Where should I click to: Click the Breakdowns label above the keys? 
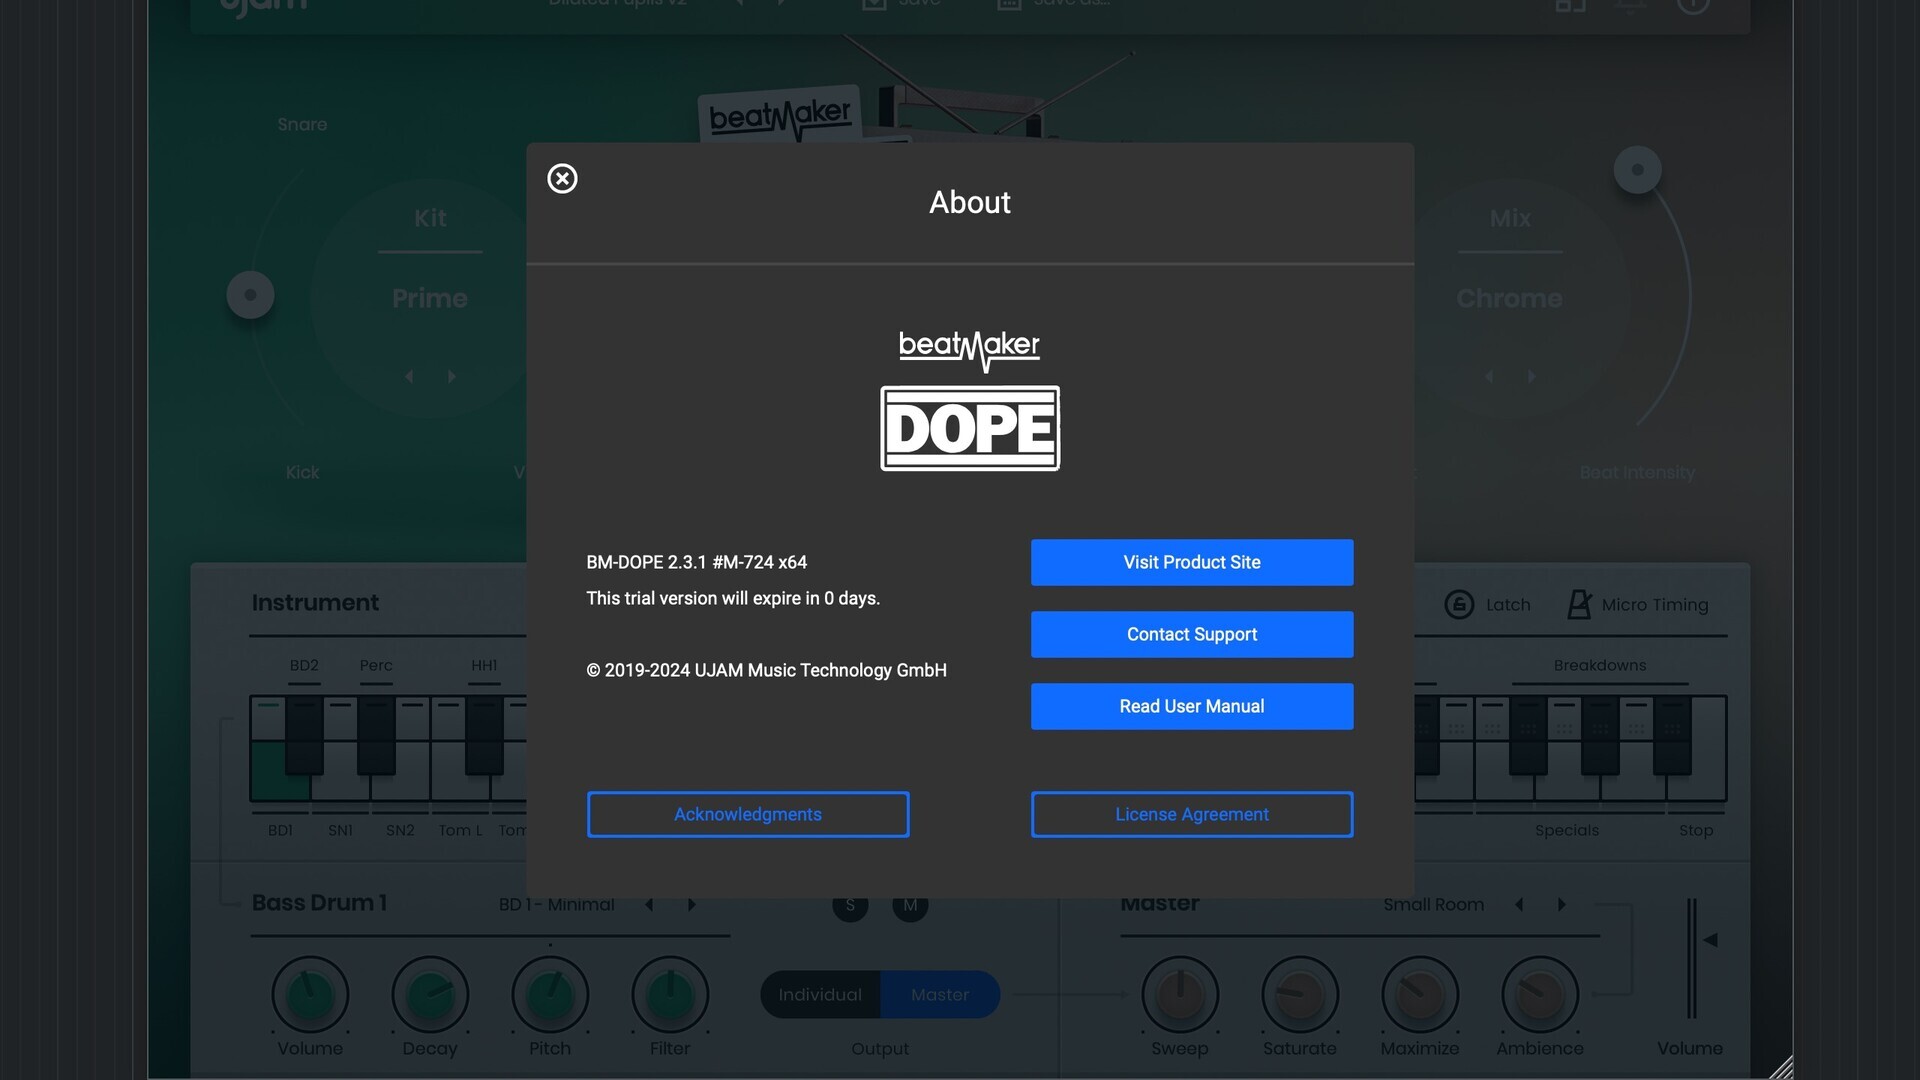(x=1599, y=665)
